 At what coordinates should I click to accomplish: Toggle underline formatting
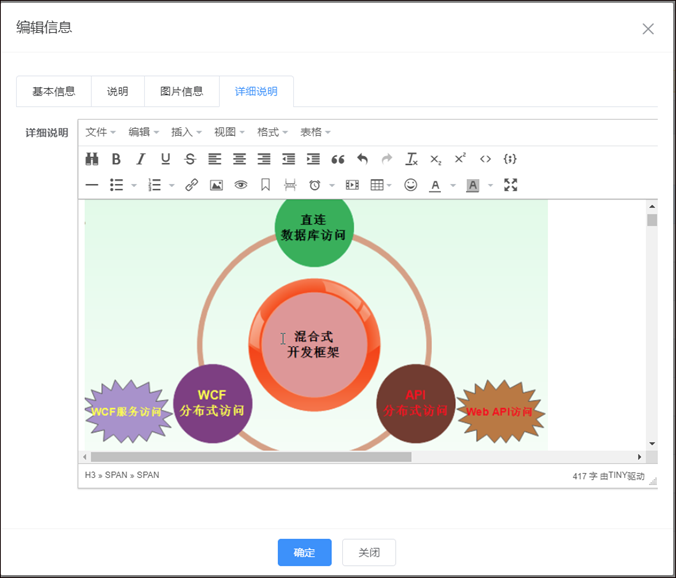click(x=165, y=159)
